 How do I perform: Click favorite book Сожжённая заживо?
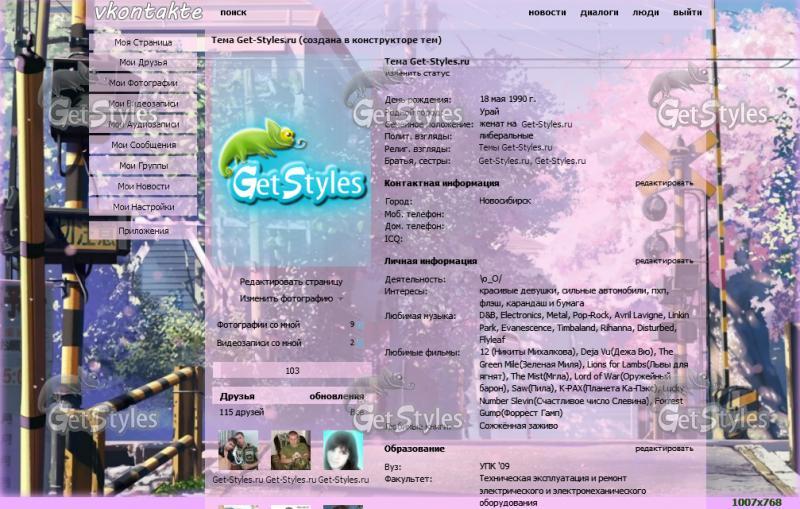point(518,425)
